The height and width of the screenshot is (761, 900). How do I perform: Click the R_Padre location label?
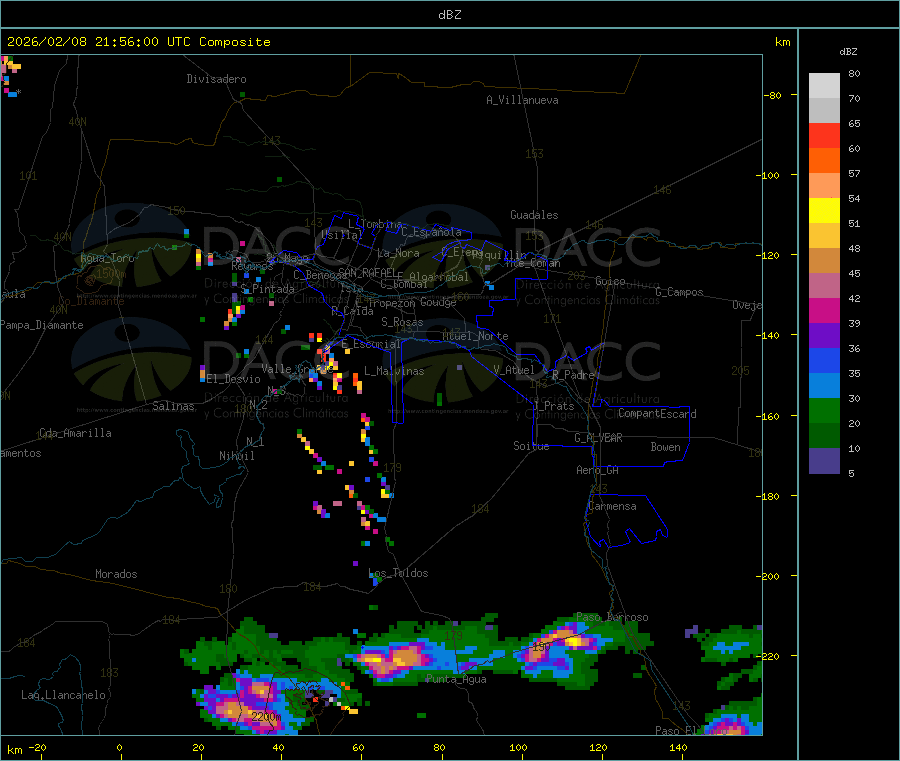point(573,375)
